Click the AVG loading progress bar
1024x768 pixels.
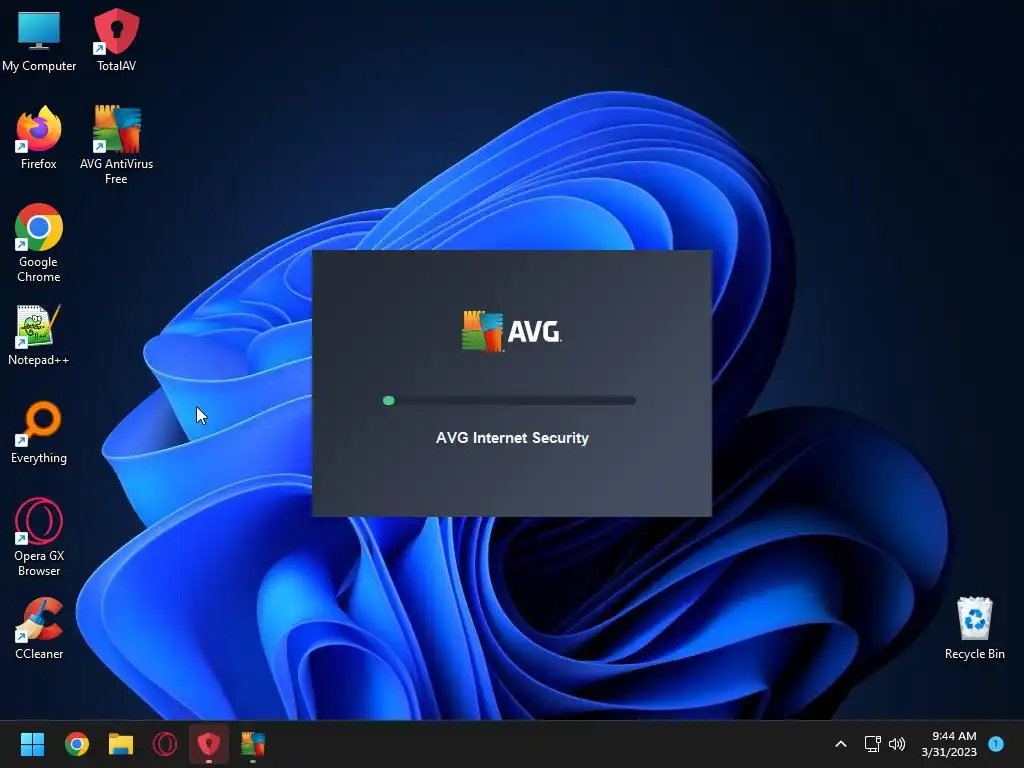(509, 400)
